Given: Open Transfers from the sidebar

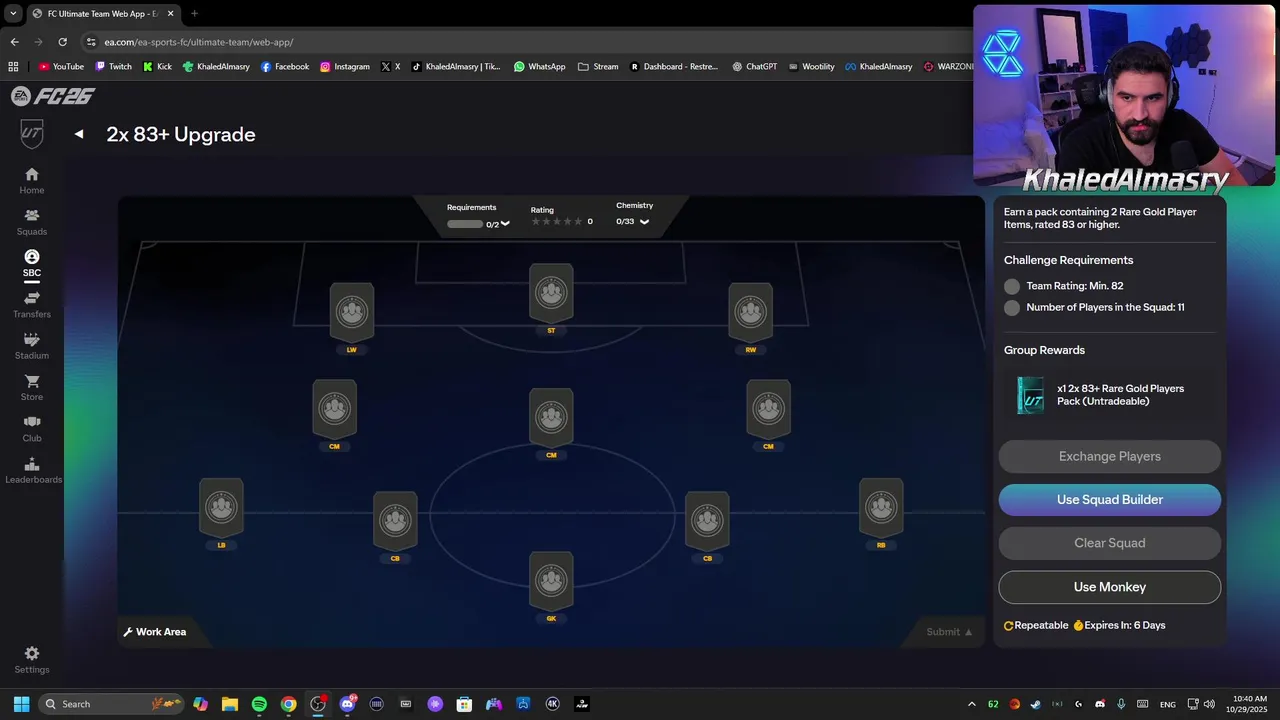Looking at the screenshot, I should tap(32, 305).
